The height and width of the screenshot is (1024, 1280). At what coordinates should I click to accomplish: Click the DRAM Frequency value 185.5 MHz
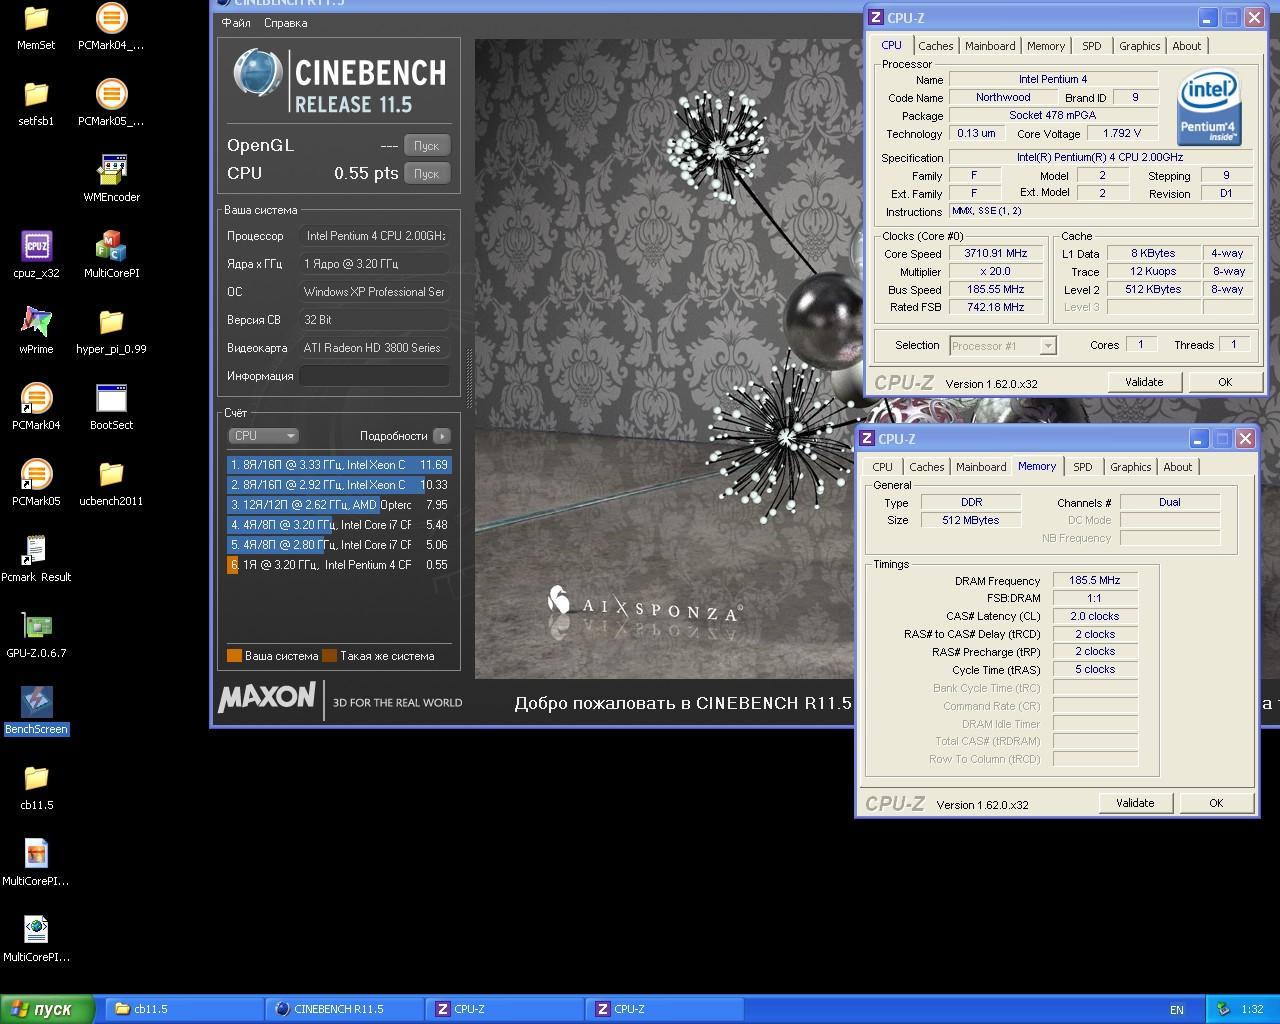(x=1095, y=580)
